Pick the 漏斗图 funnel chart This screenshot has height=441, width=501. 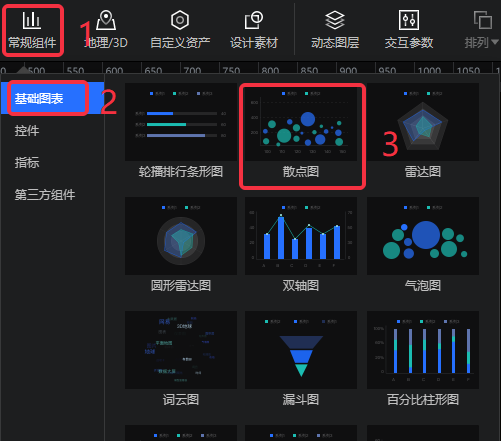coord(301,350)
